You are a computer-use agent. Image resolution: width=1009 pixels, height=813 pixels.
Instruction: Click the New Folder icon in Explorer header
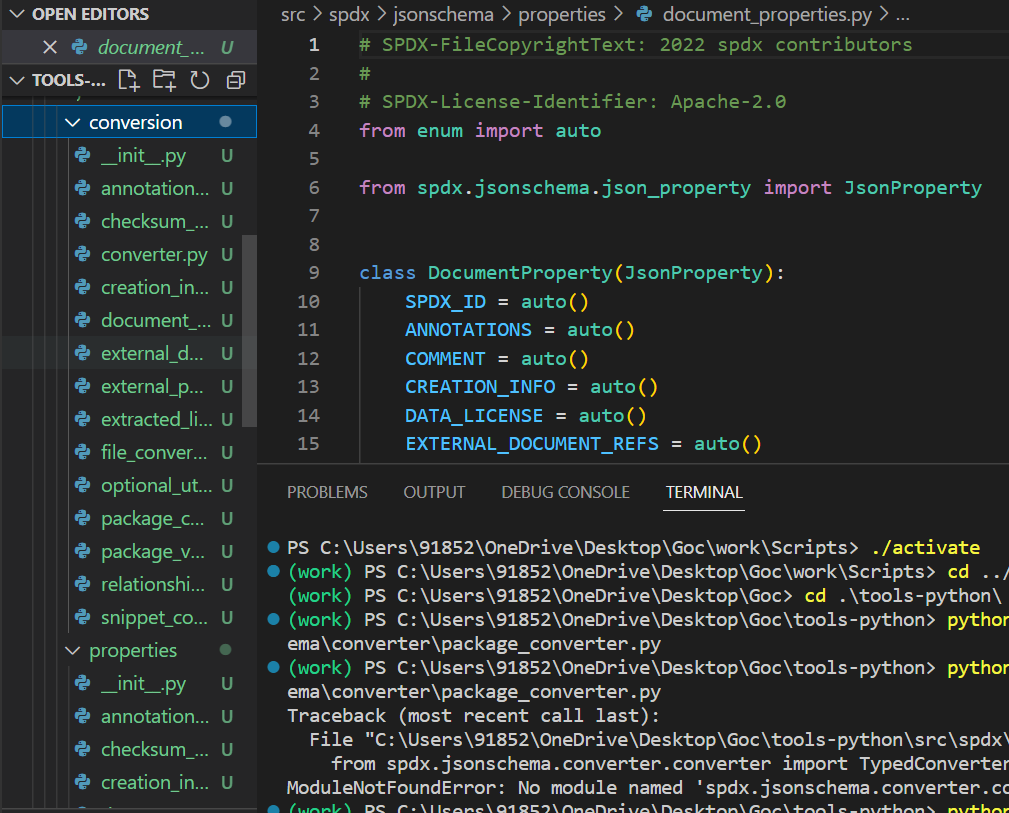click(163, 81)
